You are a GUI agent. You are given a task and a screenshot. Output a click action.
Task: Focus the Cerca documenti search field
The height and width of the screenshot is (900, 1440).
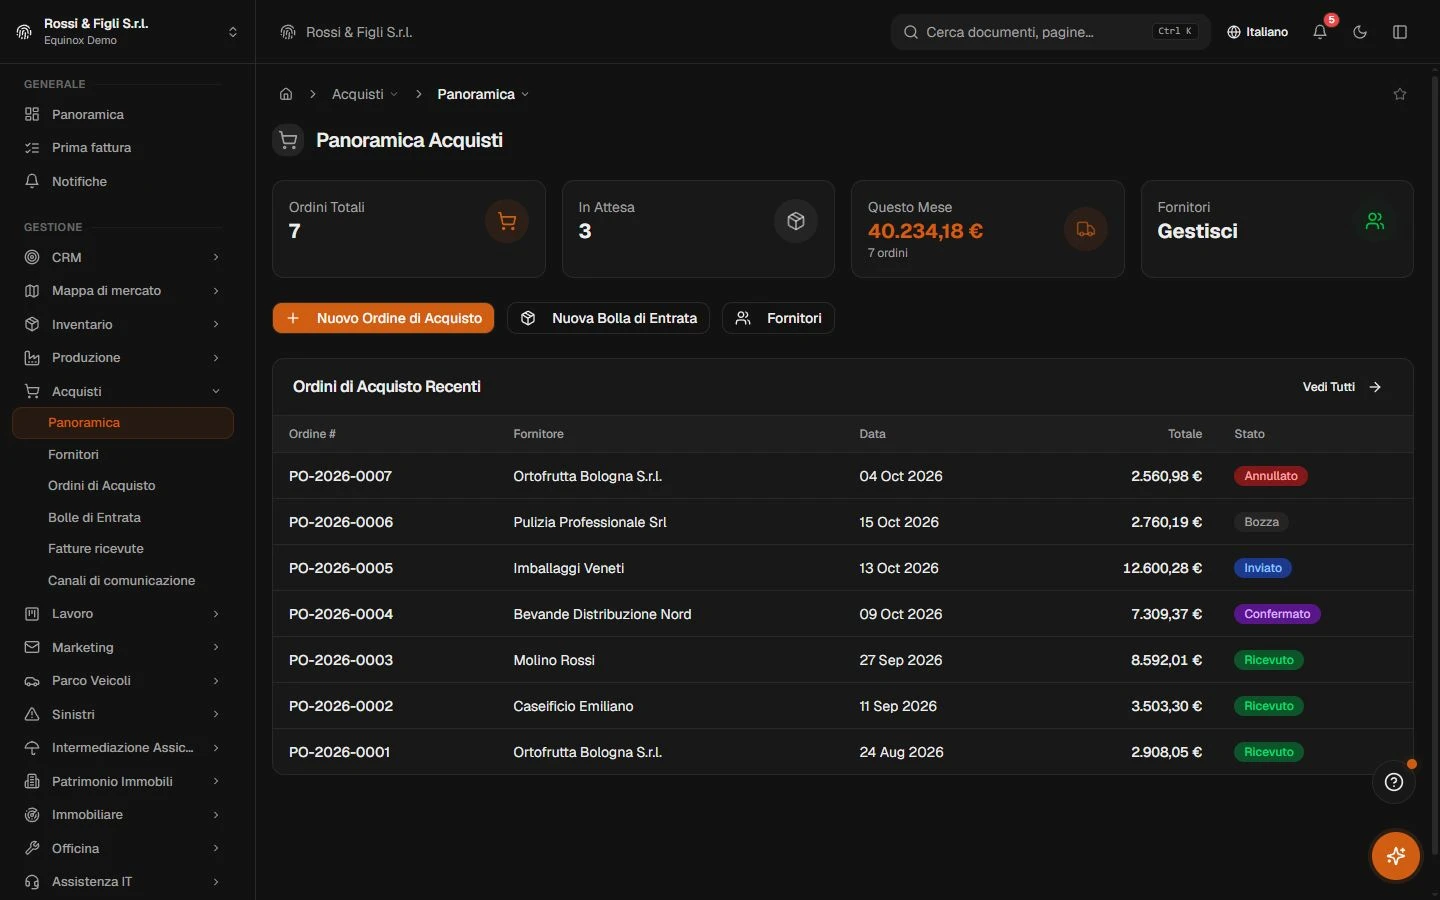[1050, 32]
